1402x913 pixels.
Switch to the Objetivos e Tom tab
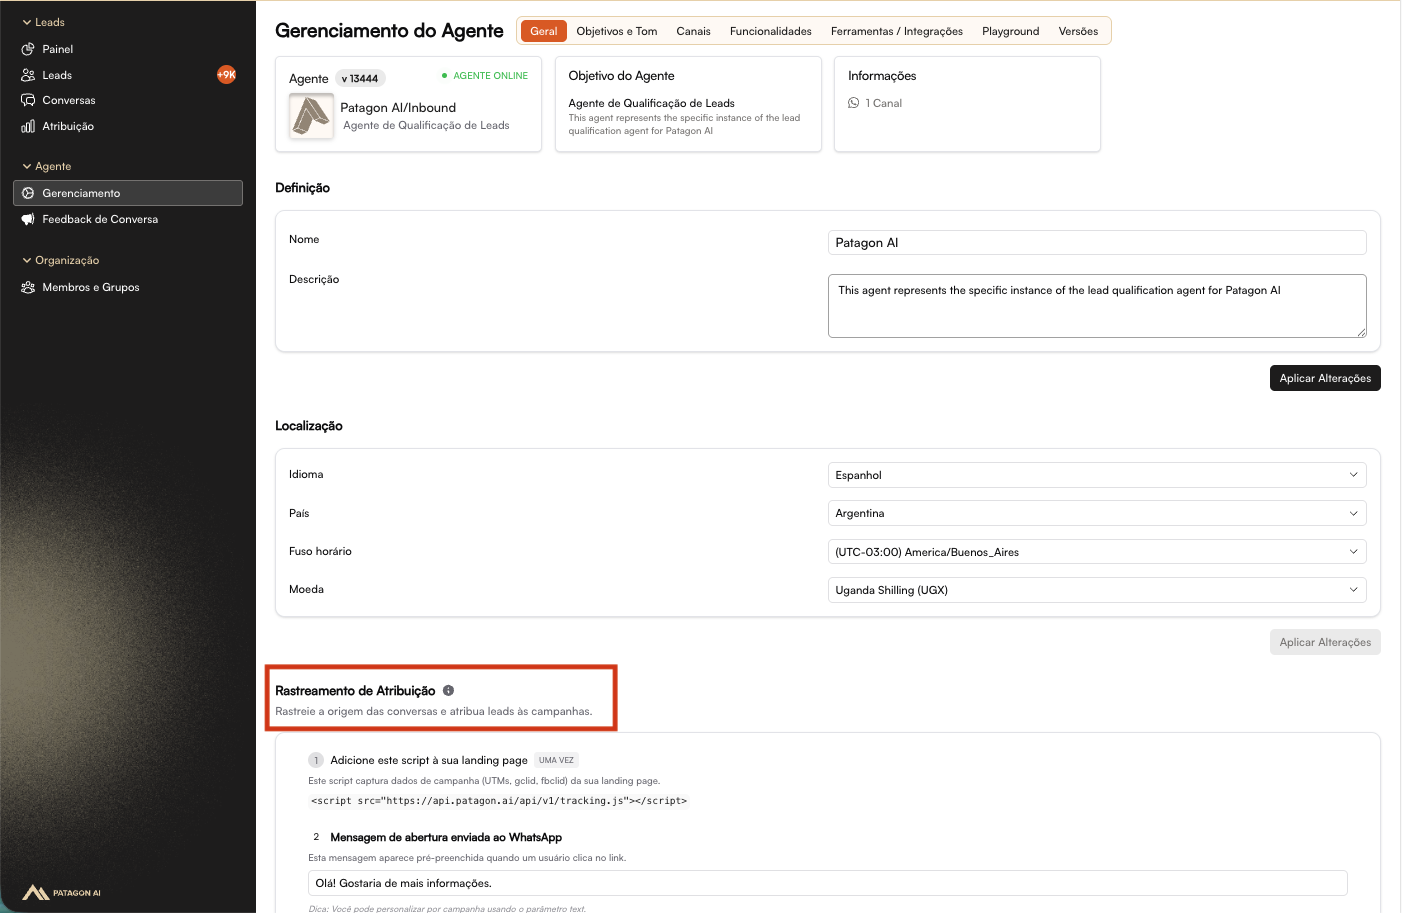(616, 31)
